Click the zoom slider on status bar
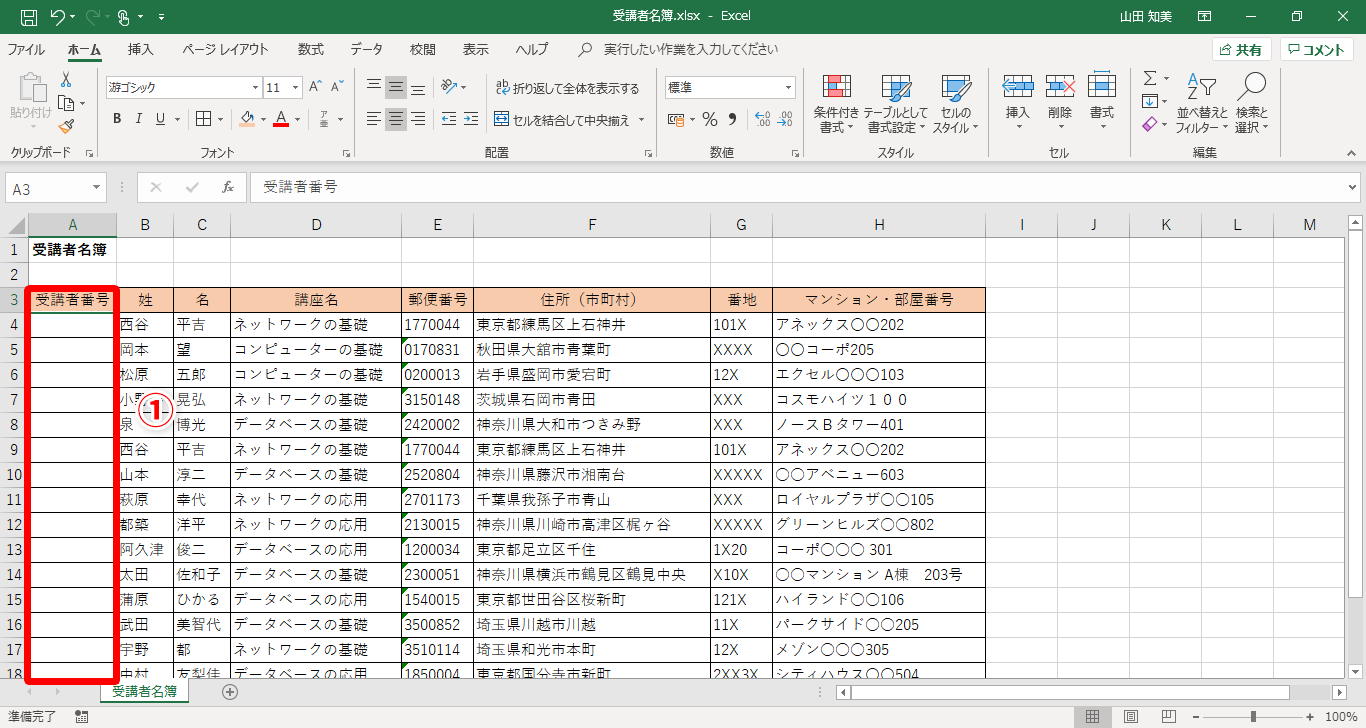 [1254, 717]
